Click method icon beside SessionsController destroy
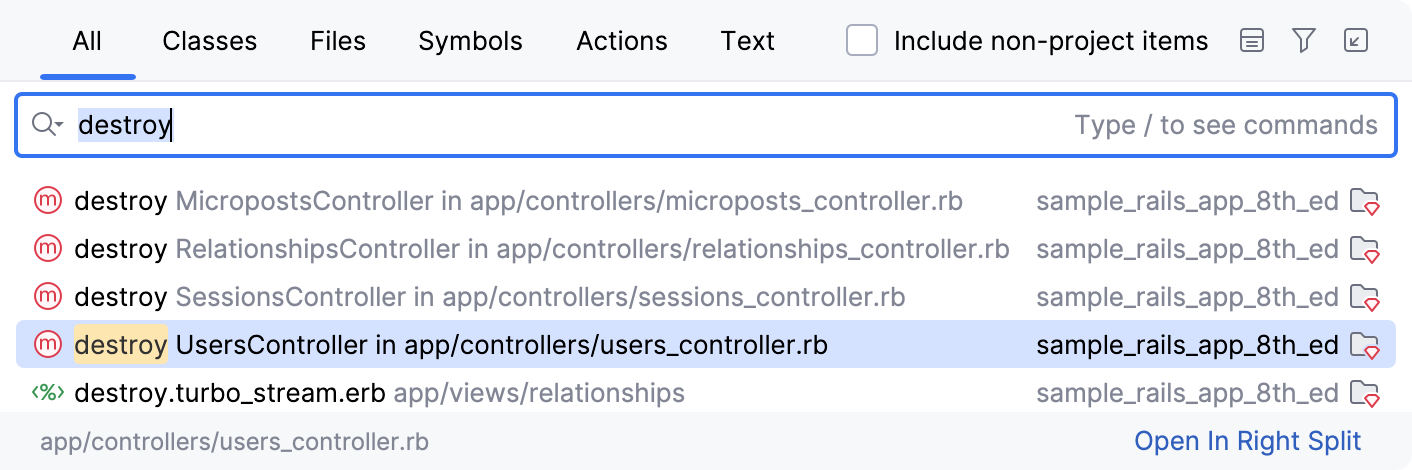The image size is (1412, 470). click(x=47, y=296)
